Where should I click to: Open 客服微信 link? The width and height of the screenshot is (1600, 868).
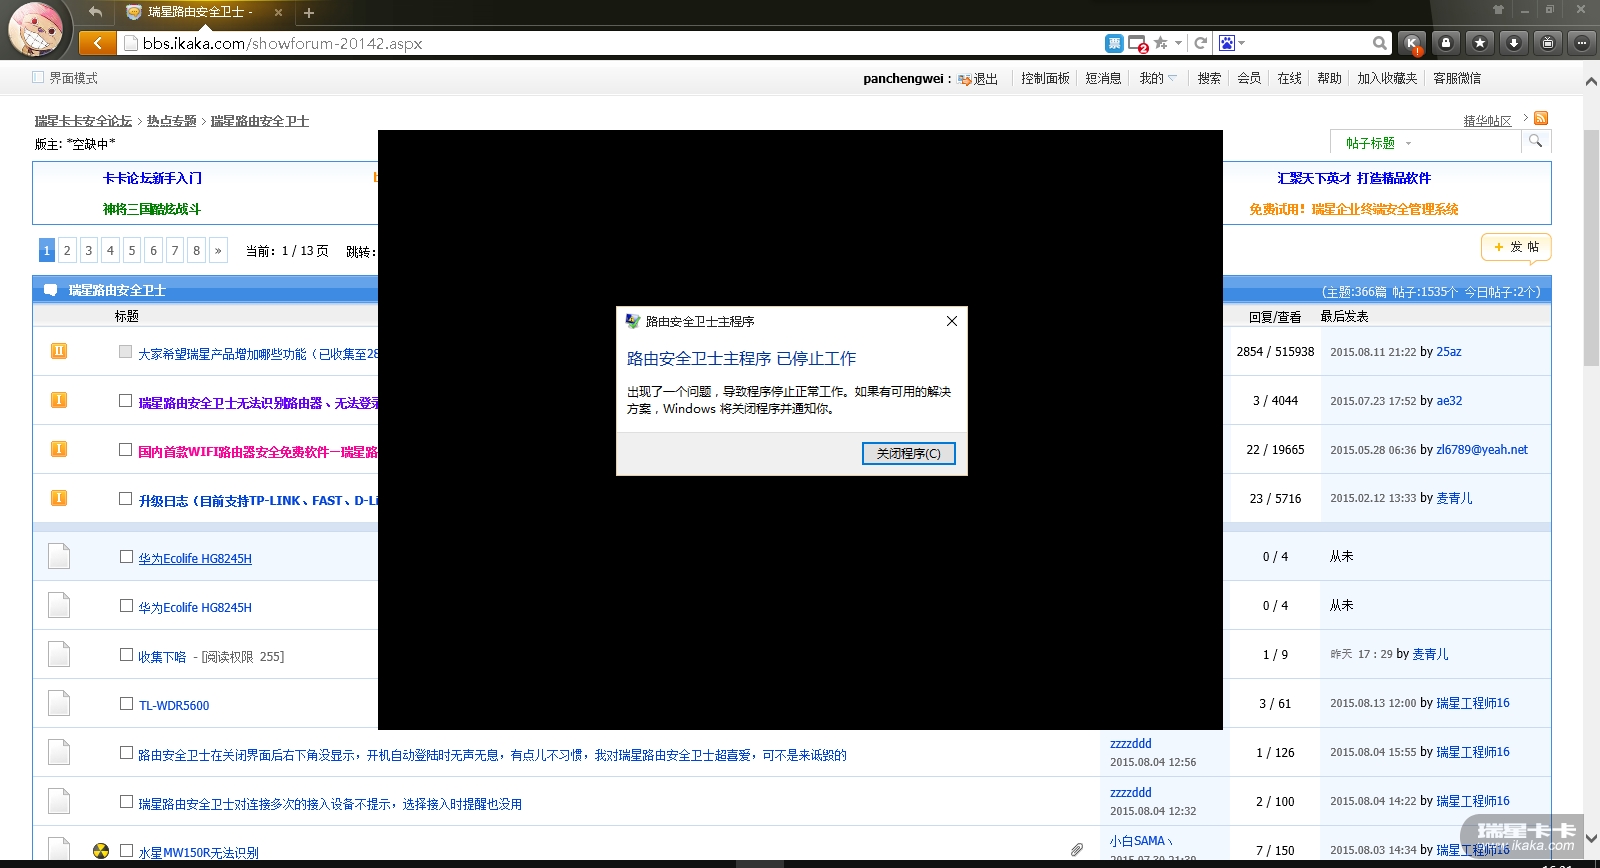[x=1457, y=78]
